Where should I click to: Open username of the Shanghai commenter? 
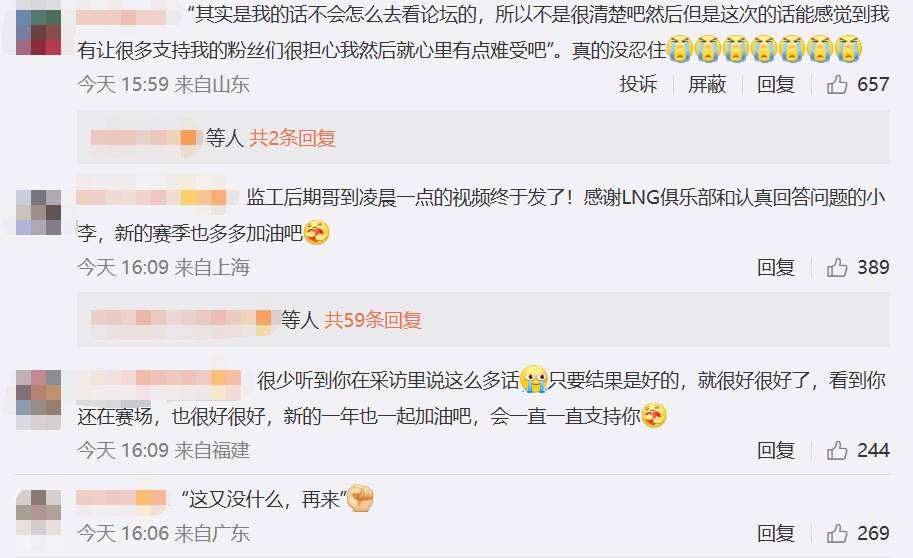(x=151, y=197)
